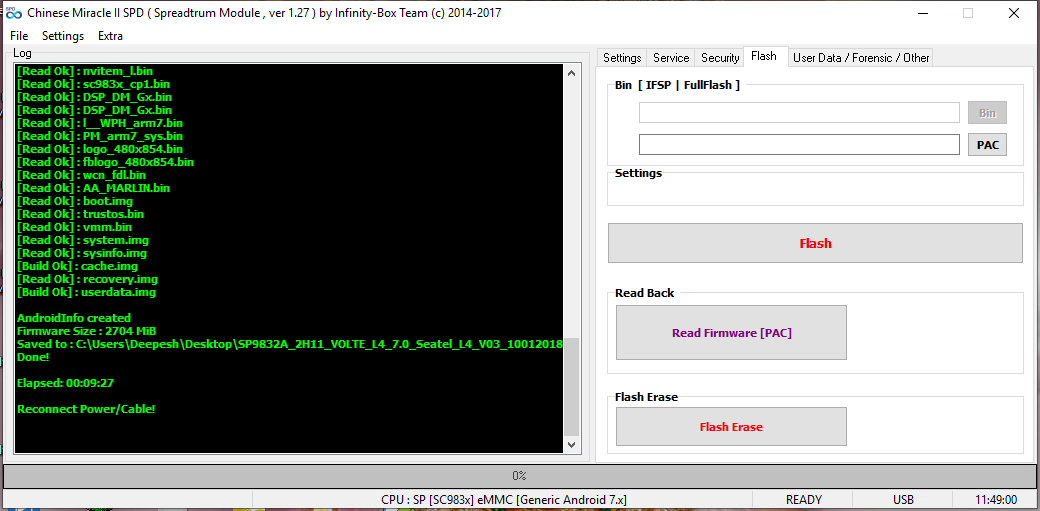1040x511 pixels.
Task: Switch to the Settings tab
Action: coord(622,58)
